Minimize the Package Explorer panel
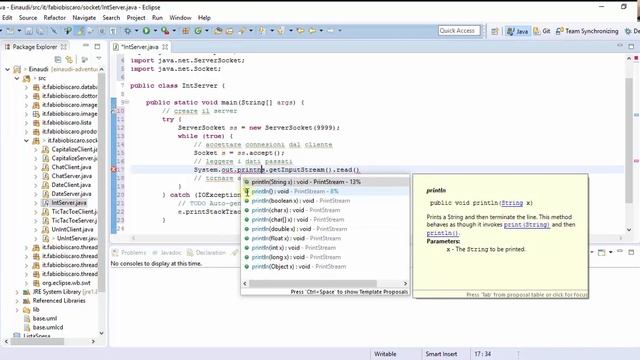 (86, 46)
